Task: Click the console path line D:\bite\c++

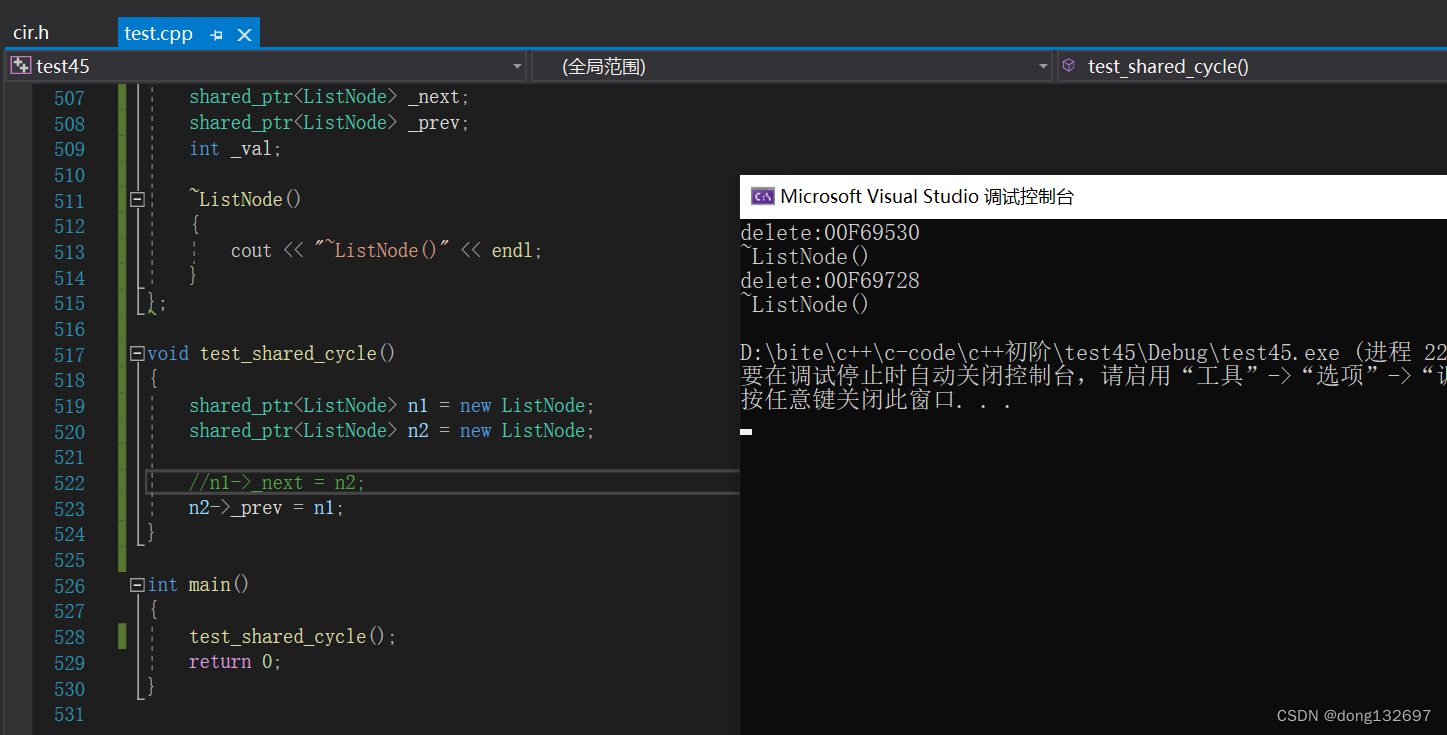Action: (1093, 353)
